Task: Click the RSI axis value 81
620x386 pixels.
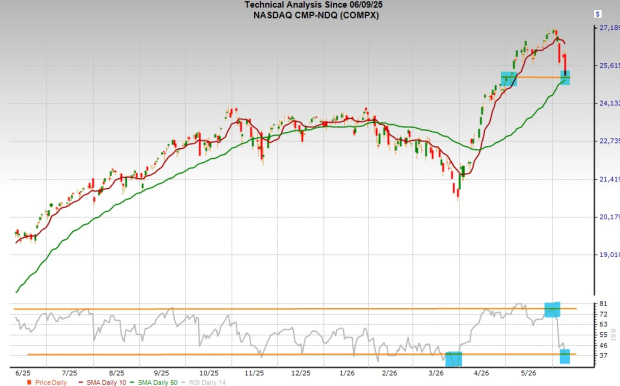Action: (603, 304)
